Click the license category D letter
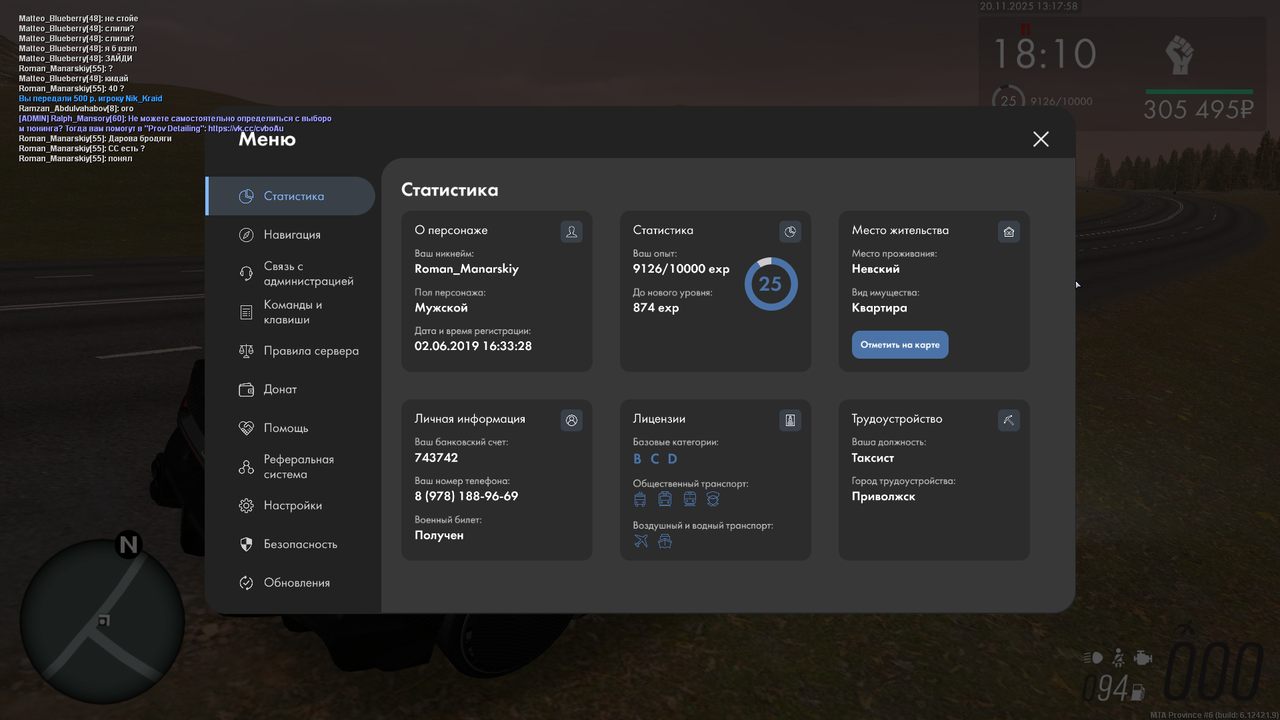Image resolution: width=1280 pixels, height=720 pixels. [672, 459]
